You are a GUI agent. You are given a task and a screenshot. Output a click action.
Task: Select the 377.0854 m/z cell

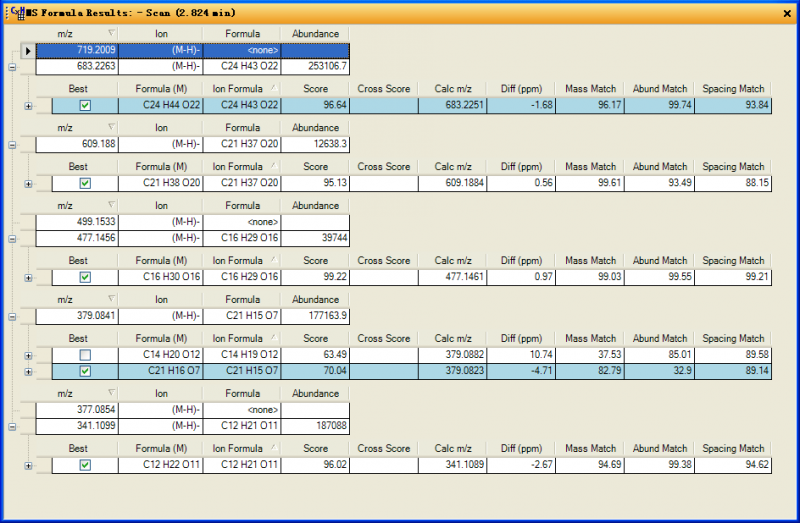77,410
